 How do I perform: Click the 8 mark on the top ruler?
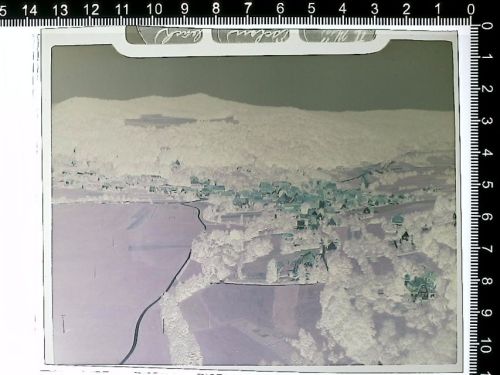click(x=216, y=9)
